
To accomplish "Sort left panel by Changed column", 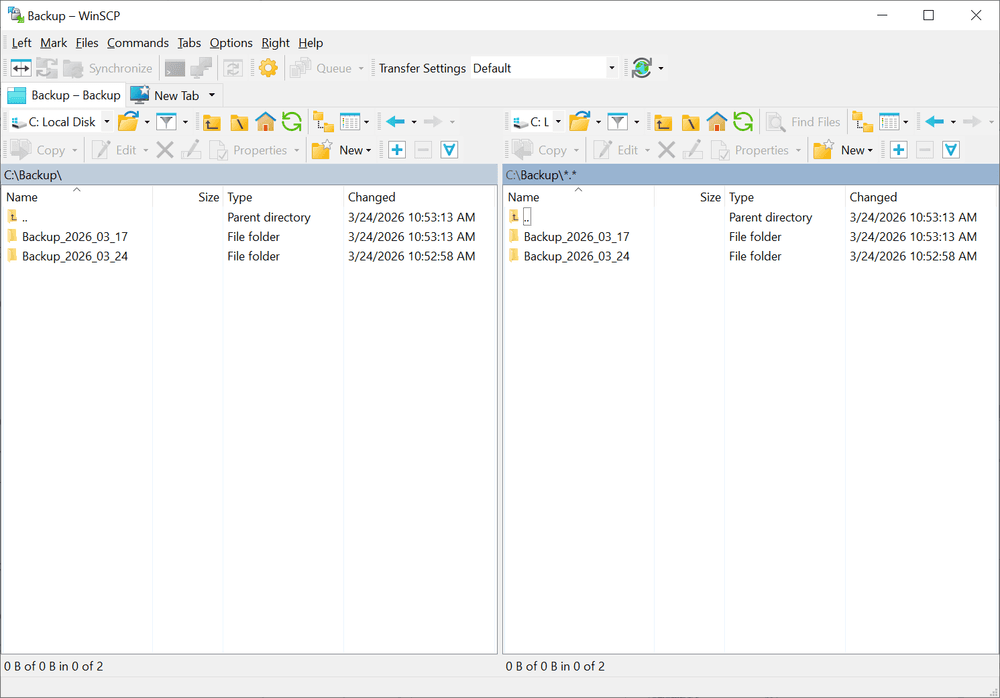I will [x=419, y=197].
